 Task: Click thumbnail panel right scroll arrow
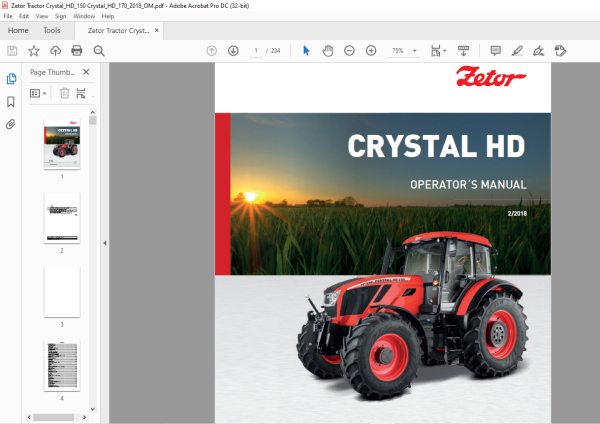pos(85,417)
